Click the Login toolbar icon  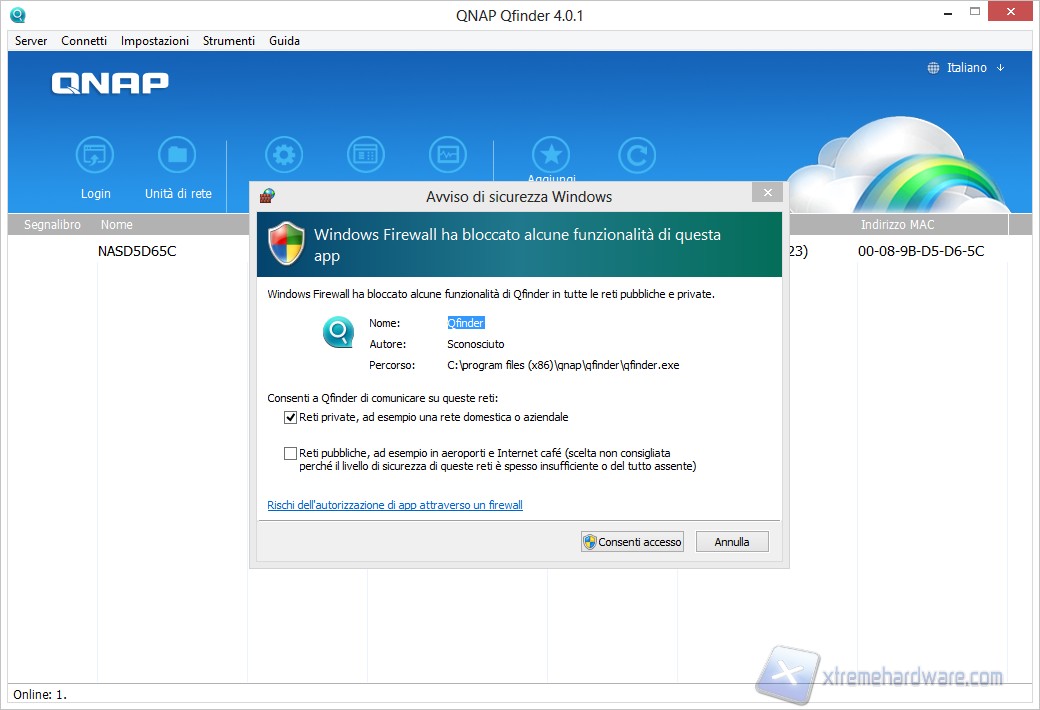coord(95,156)
